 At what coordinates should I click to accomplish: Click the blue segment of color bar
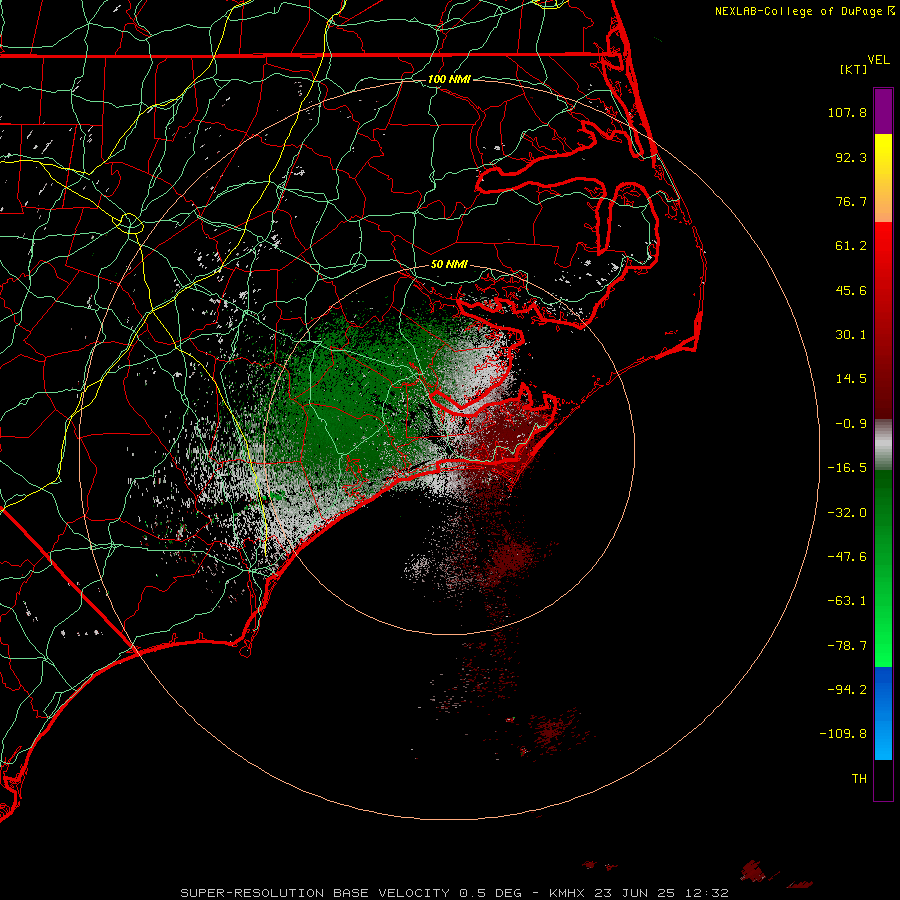883,713
